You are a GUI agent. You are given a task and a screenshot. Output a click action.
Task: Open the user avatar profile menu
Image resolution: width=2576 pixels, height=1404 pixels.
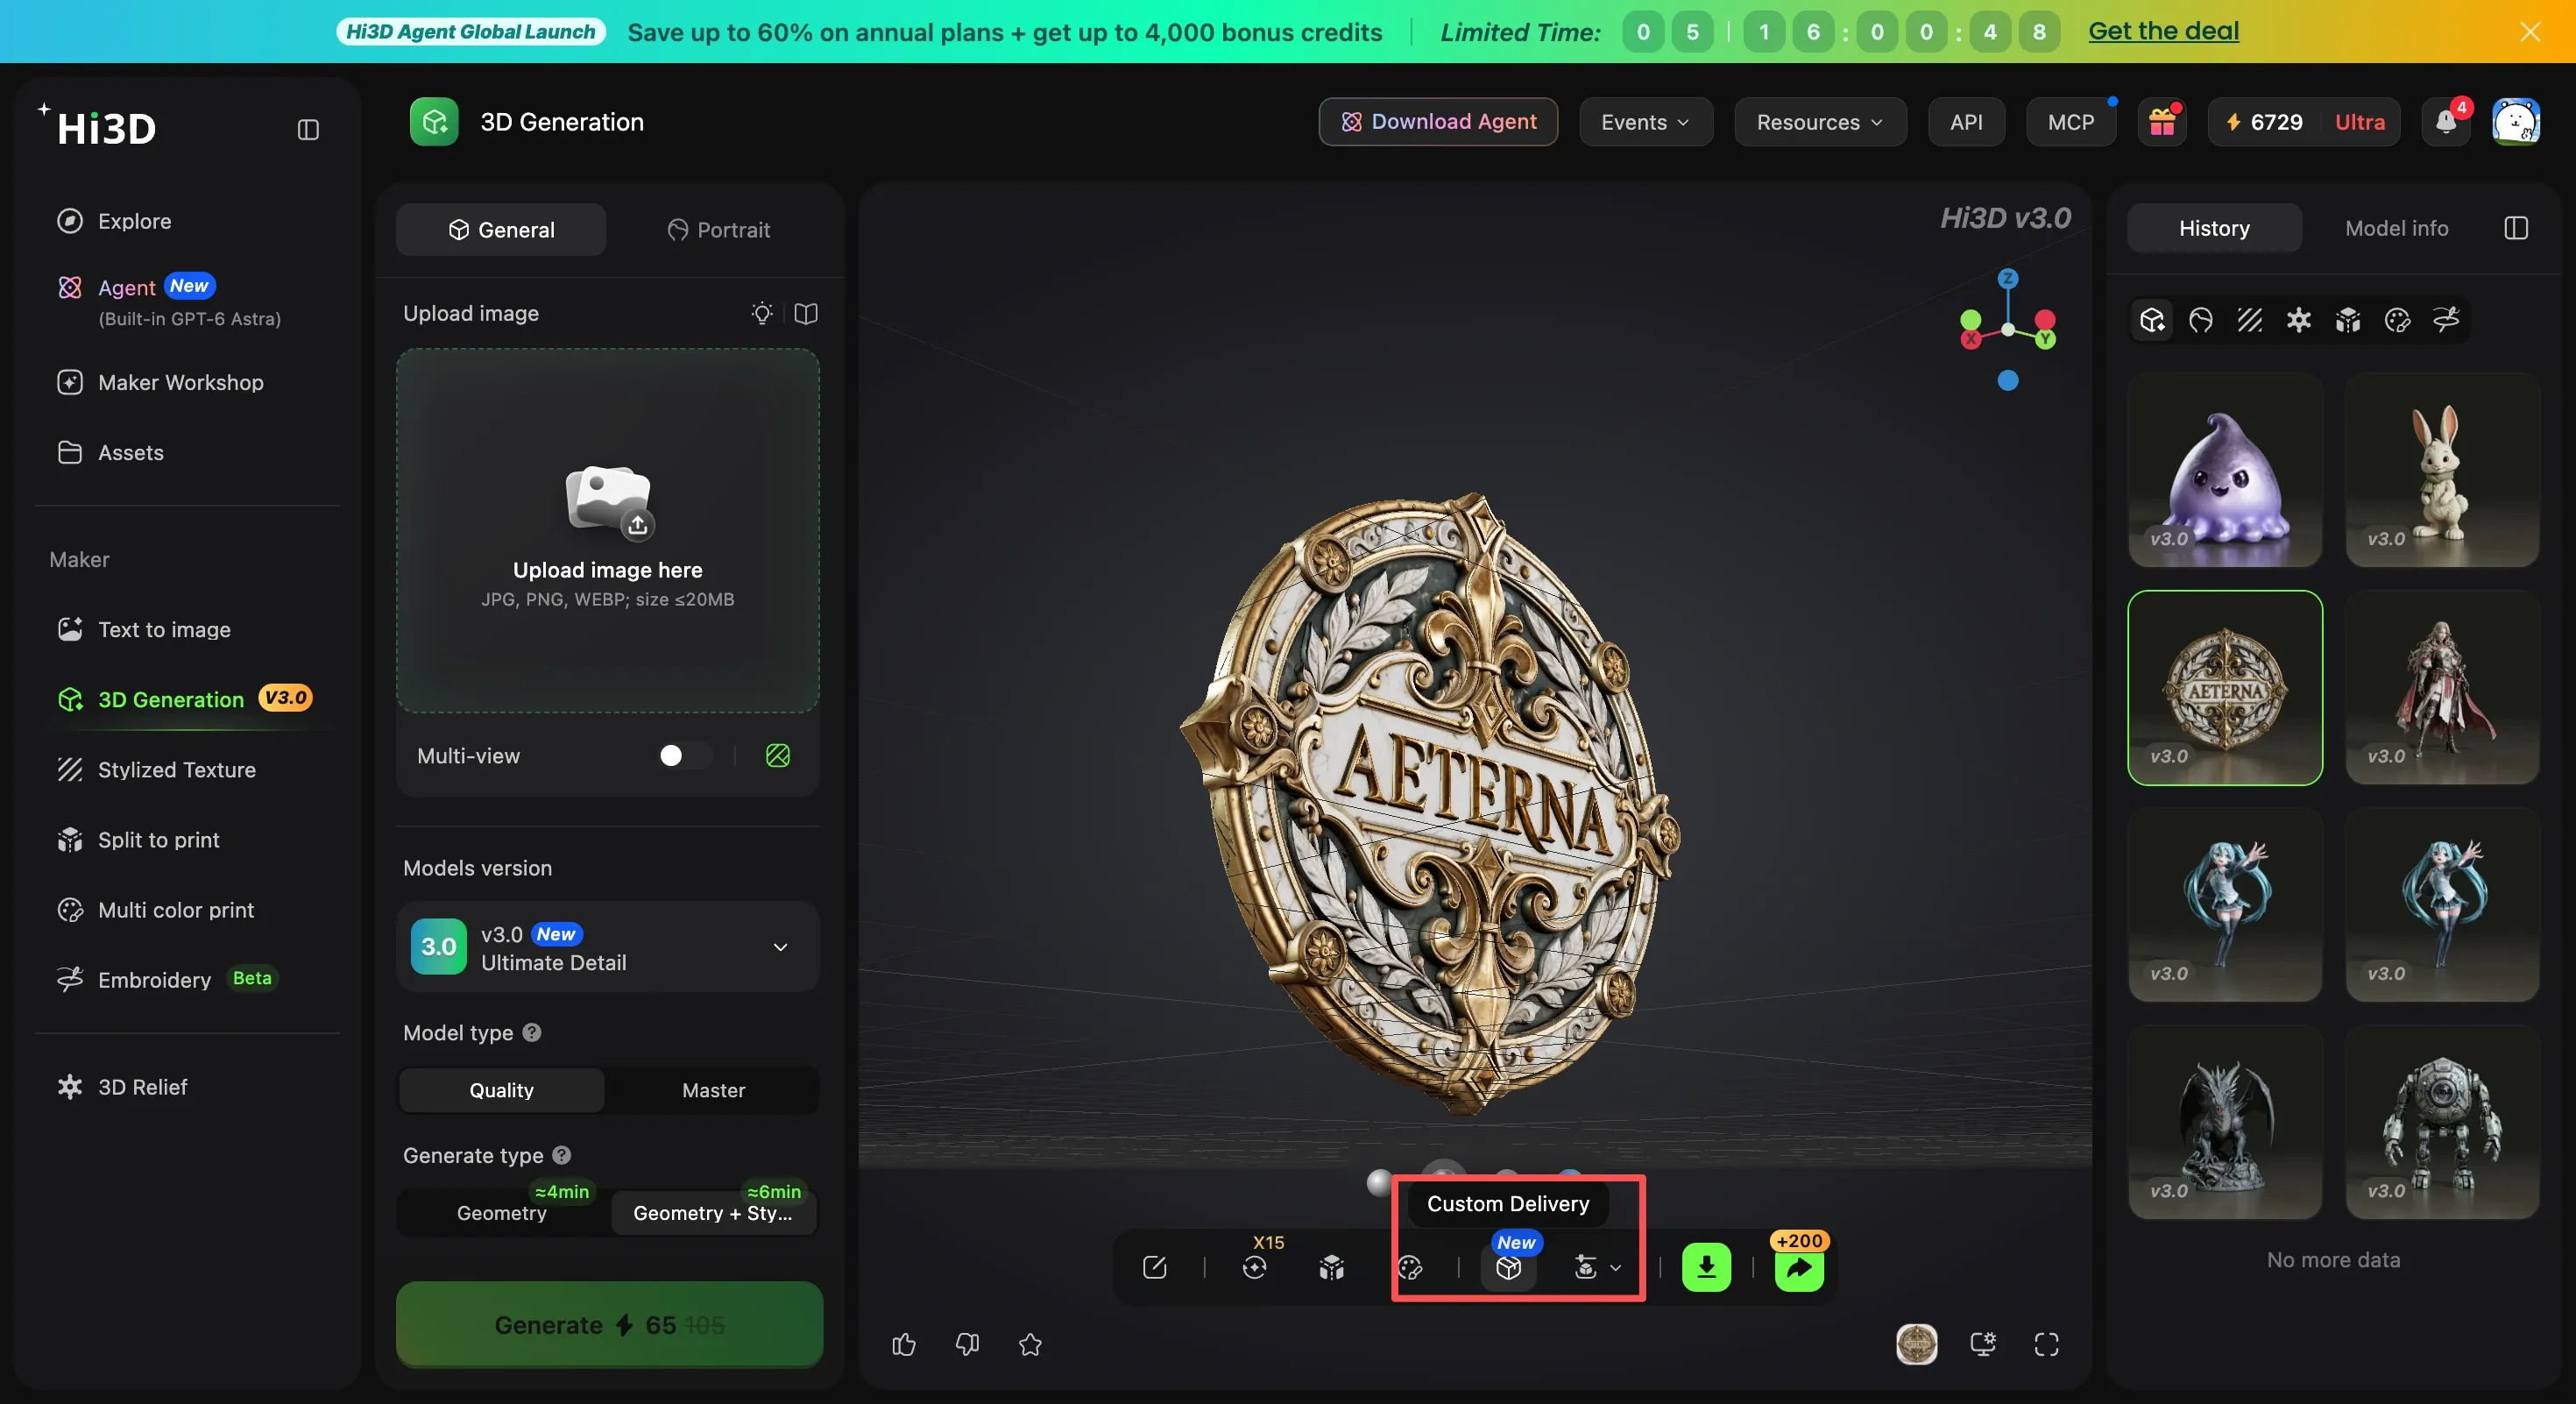(x=2516, y=122)
